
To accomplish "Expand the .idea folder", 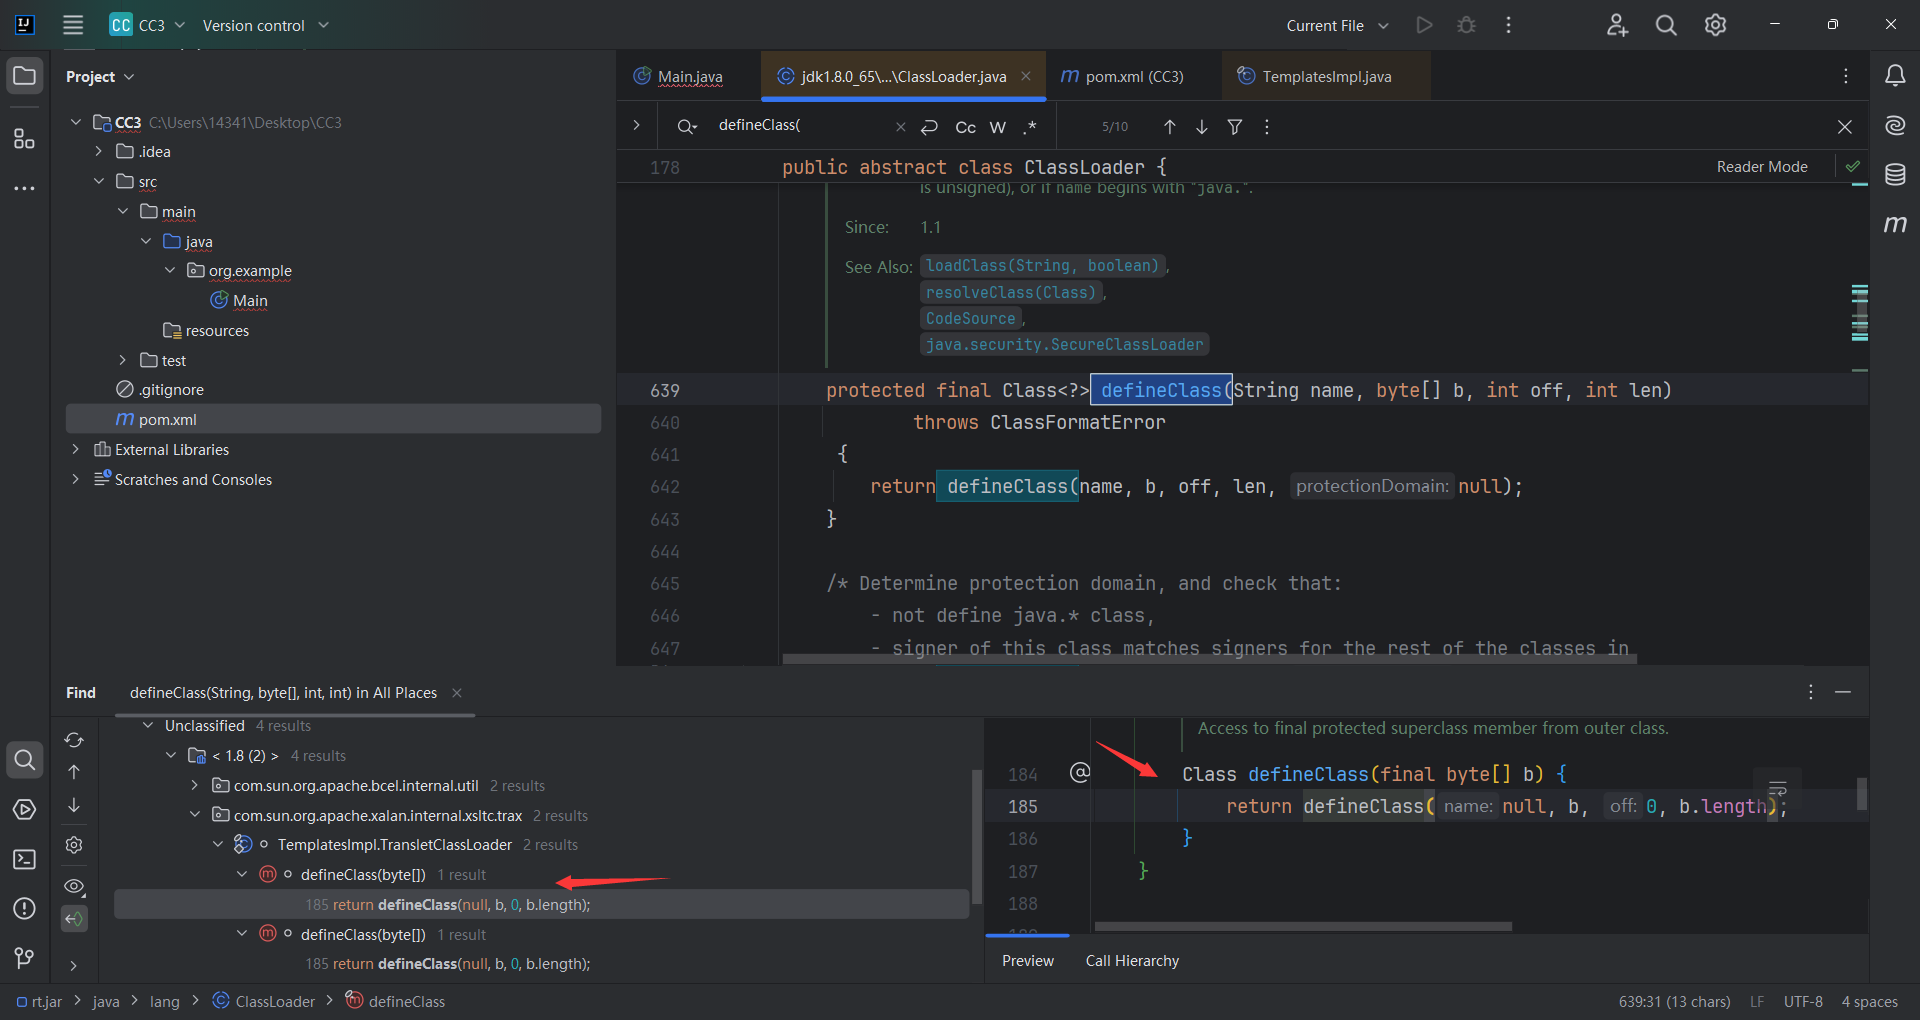I will point(99,152).
